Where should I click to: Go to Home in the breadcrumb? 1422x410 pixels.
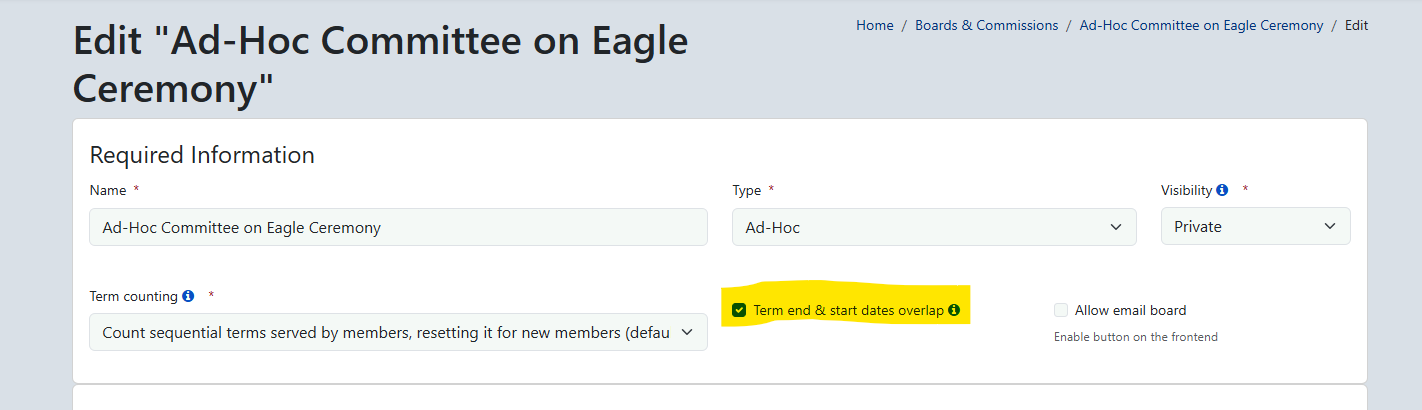click(874, 25)
